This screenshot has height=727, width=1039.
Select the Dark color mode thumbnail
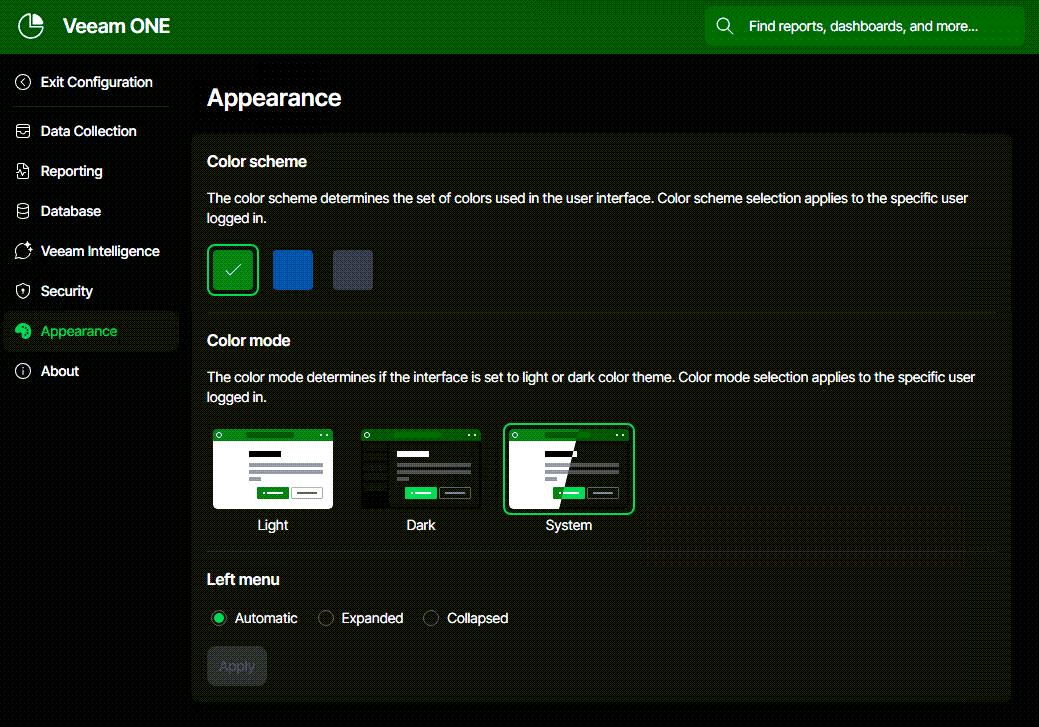pyautogui.click(x=421, y=469)
